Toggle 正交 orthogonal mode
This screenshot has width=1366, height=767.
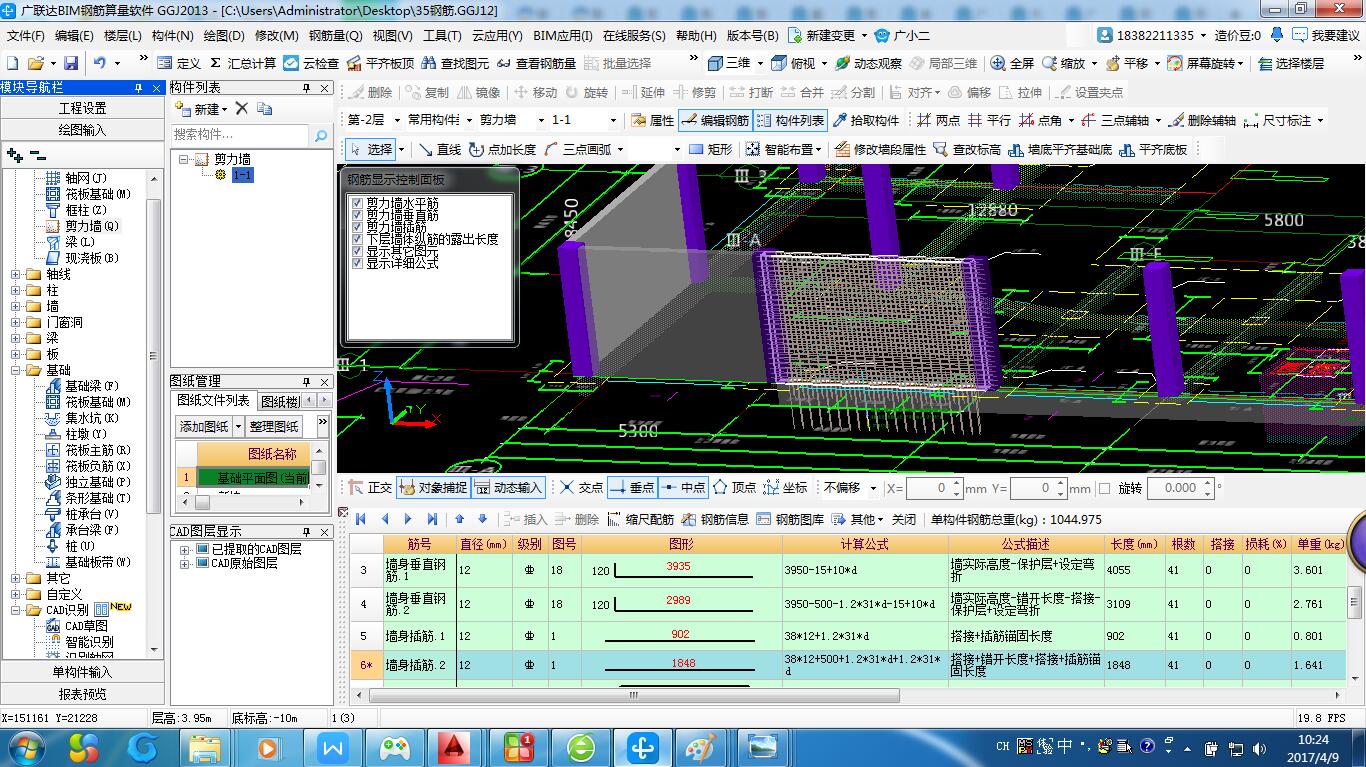click(x=369, y=488)
